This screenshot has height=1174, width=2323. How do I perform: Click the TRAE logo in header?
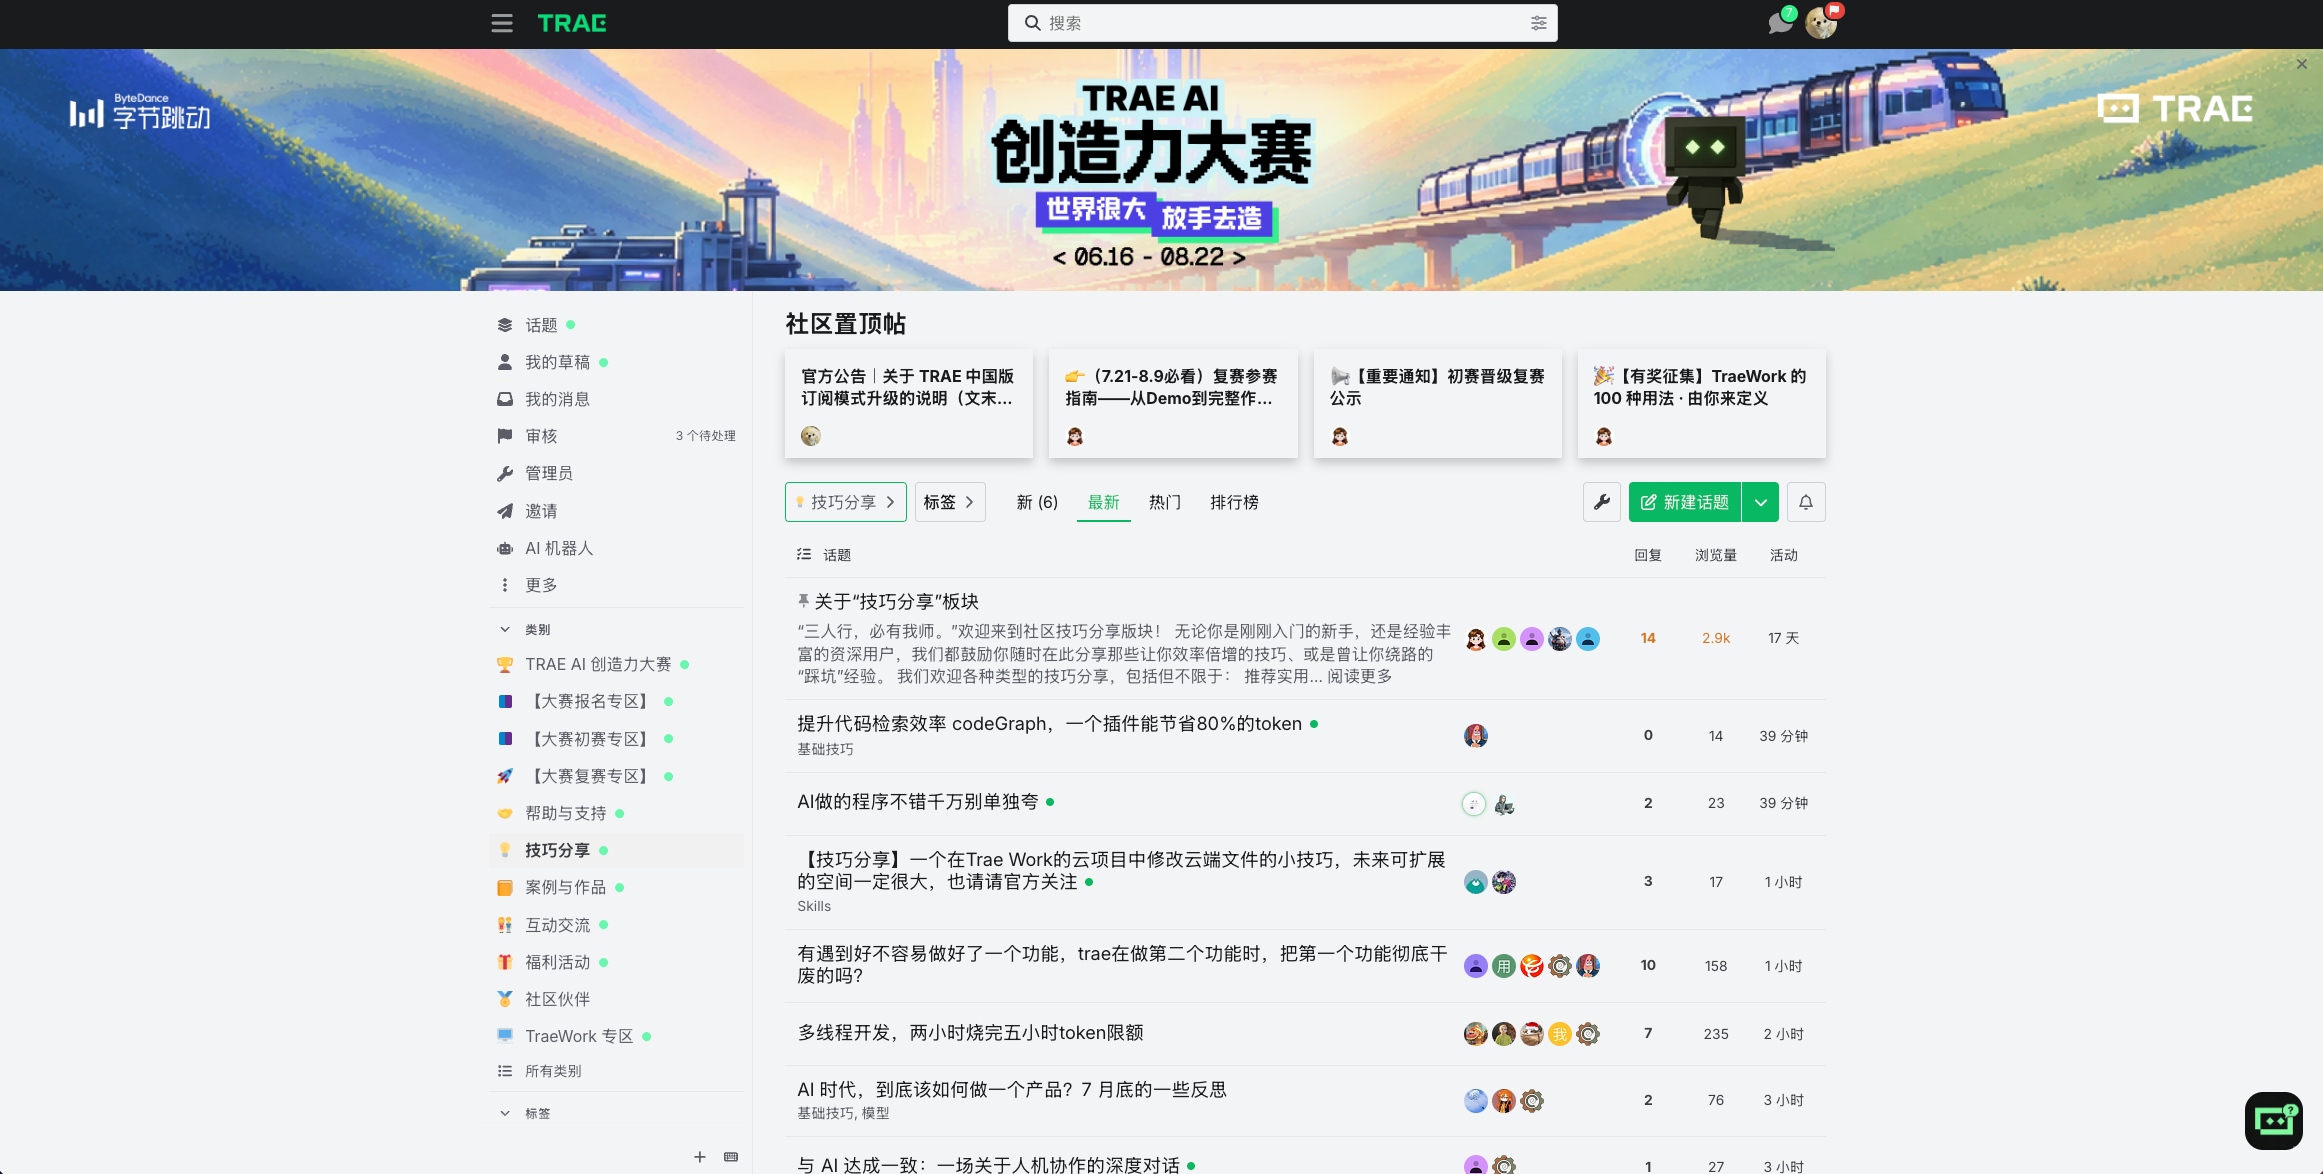572,23
